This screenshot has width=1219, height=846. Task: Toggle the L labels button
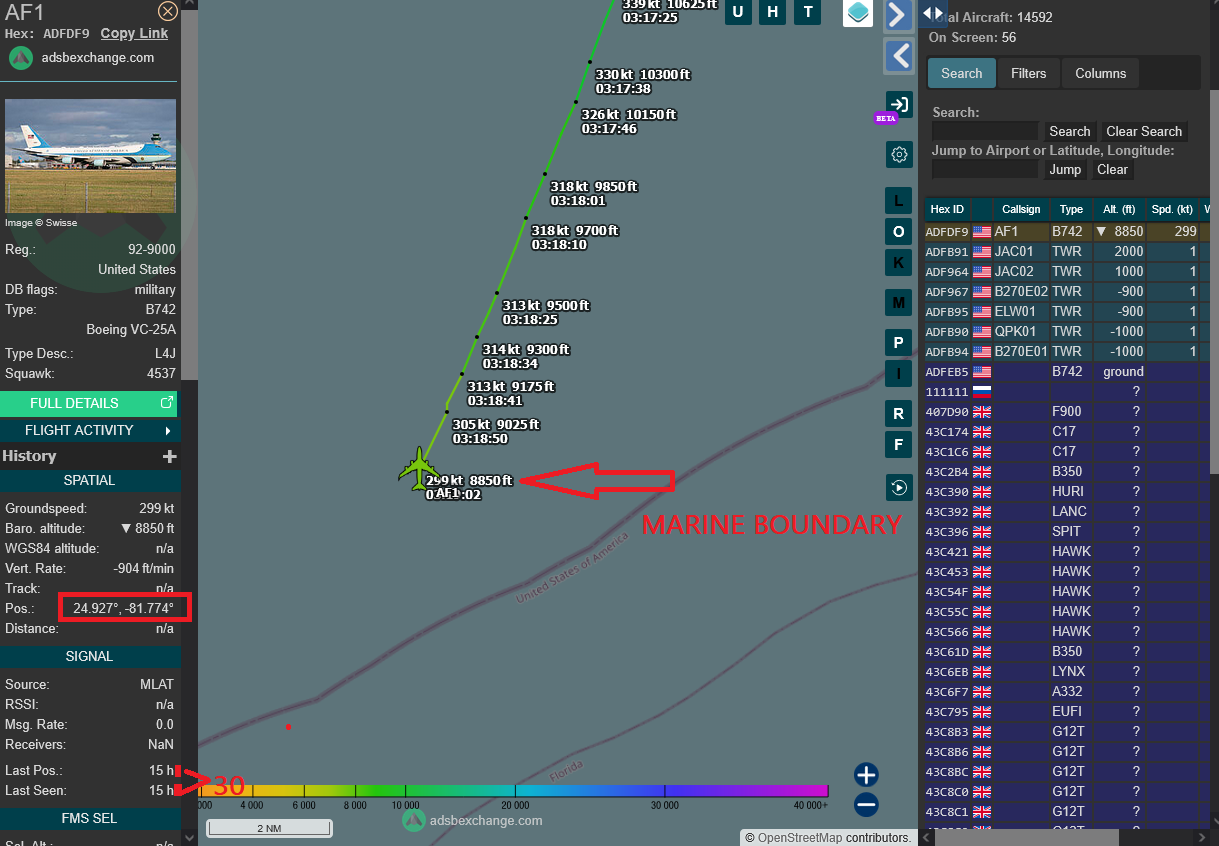(898, 201)
